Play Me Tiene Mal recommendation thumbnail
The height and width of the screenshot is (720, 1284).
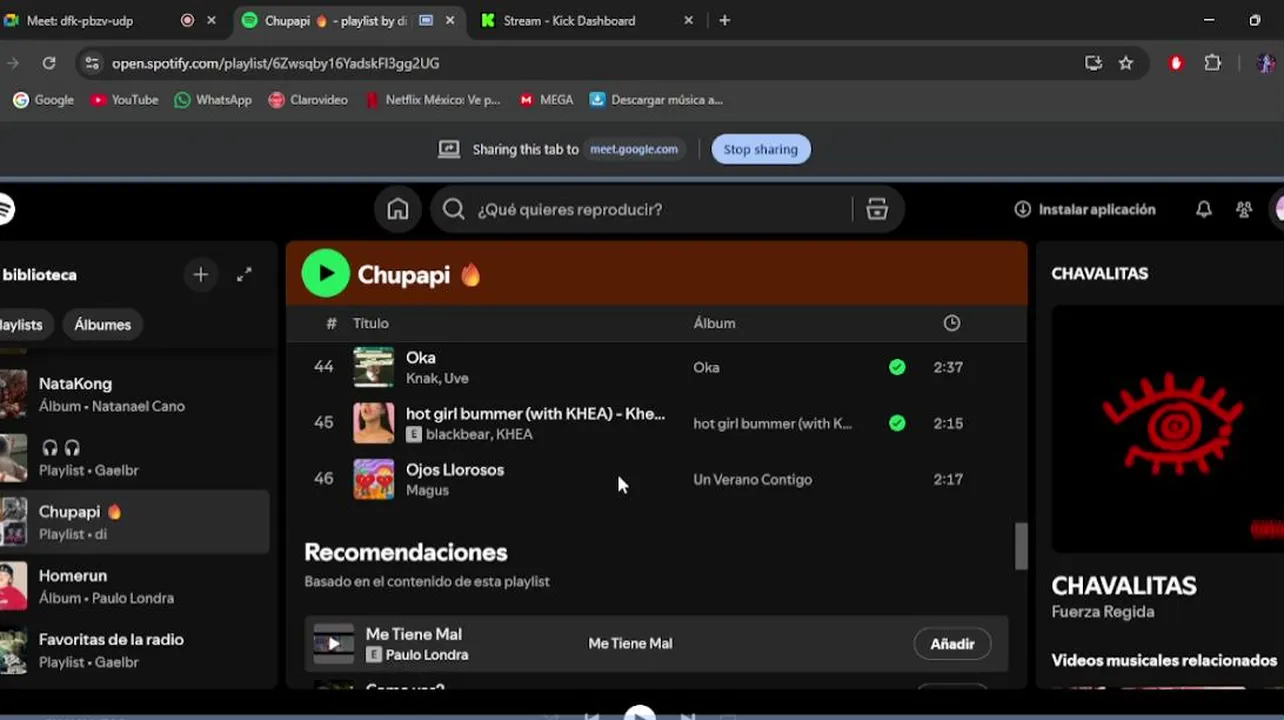point(334,644)
